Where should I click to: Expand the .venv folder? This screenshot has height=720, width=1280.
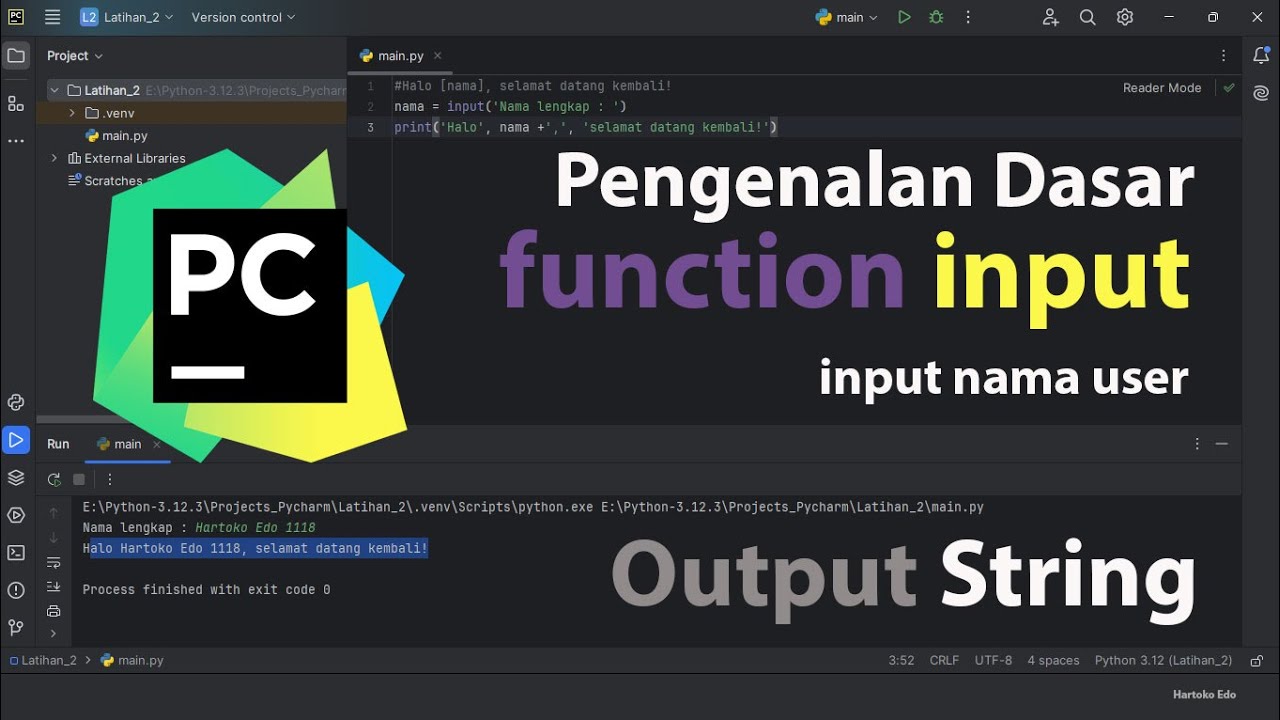(x=72, y=113)
